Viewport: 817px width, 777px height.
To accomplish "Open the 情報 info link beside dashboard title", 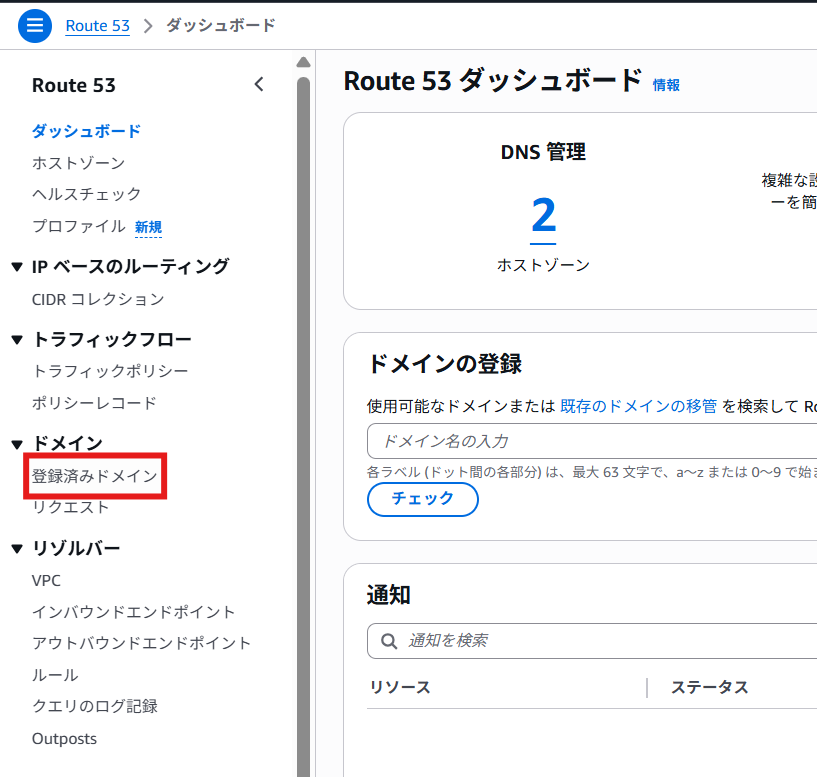I will tap(666, 85).
